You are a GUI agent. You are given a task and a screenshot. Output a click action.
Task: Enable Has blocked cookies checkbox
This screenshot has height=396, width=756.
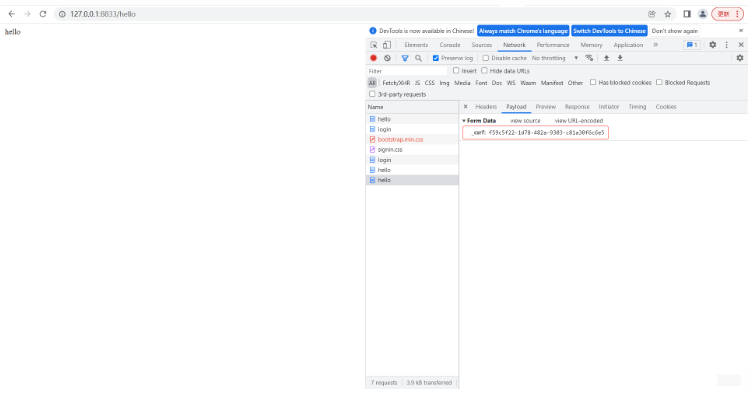[593, 82]
